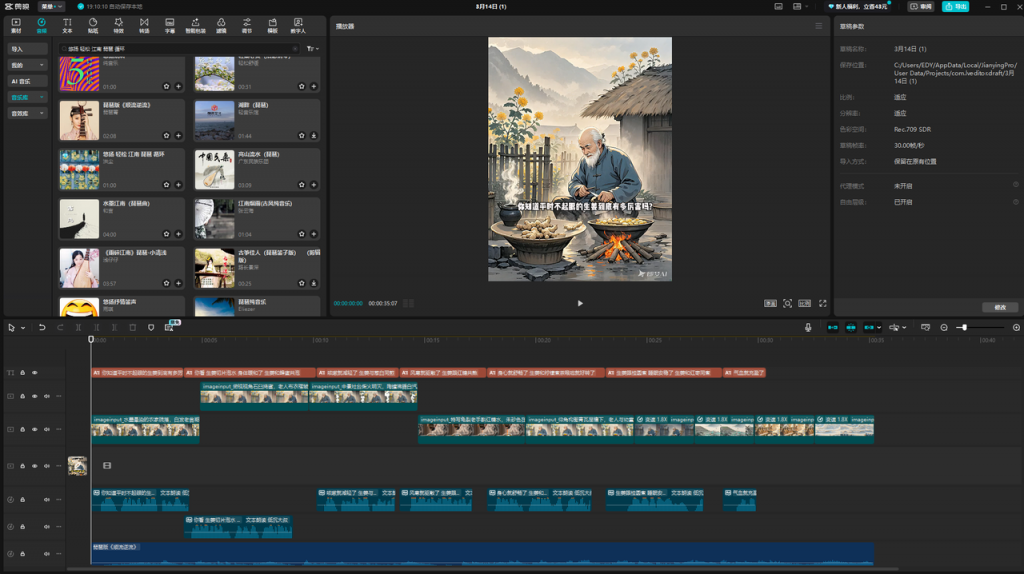Favorite the 江南烟雨 01:04 track

point(302,234)
